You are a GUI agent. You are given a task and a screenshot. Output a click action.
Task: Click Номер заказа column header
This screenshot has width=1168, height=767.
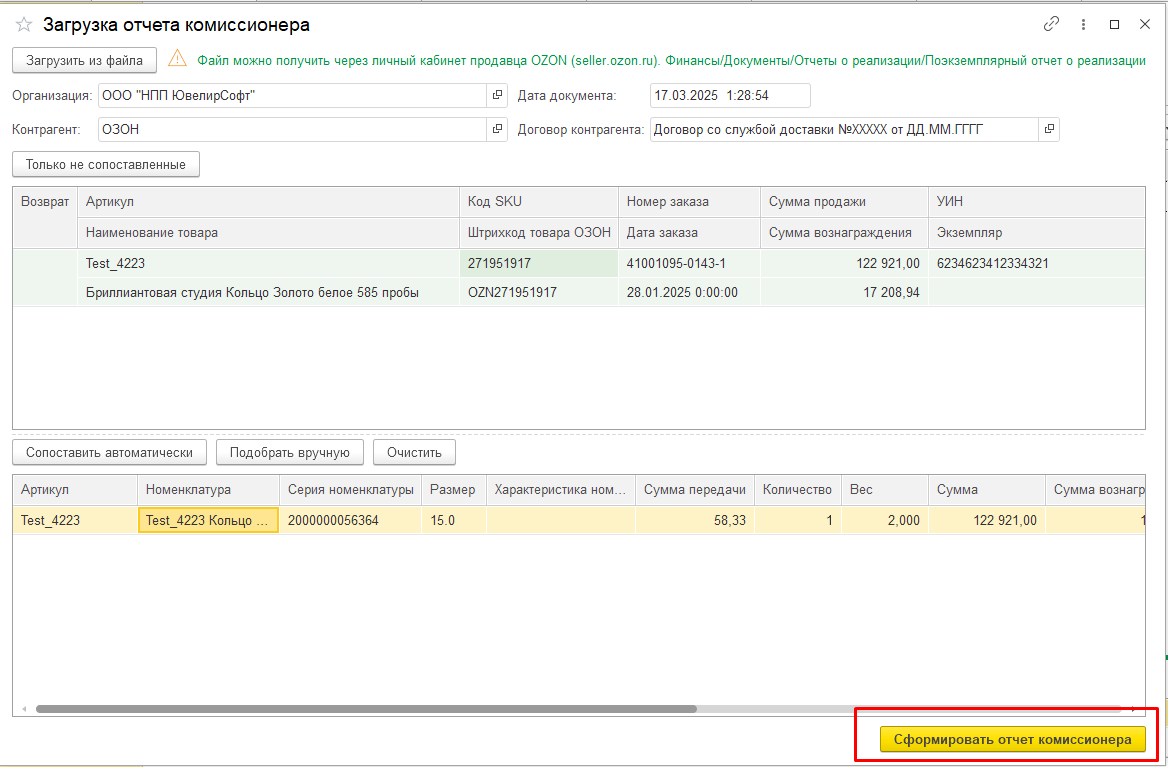(x=689, y=202)
